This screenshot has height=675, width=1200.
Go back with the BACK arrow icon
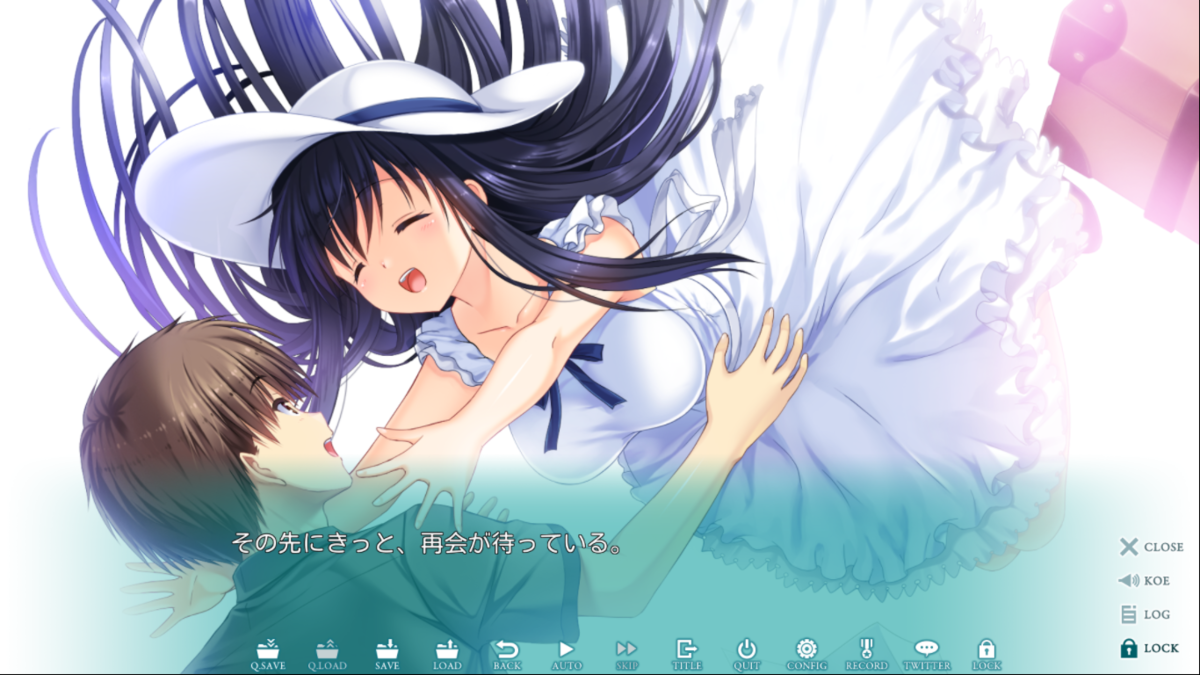coord(507,655)
